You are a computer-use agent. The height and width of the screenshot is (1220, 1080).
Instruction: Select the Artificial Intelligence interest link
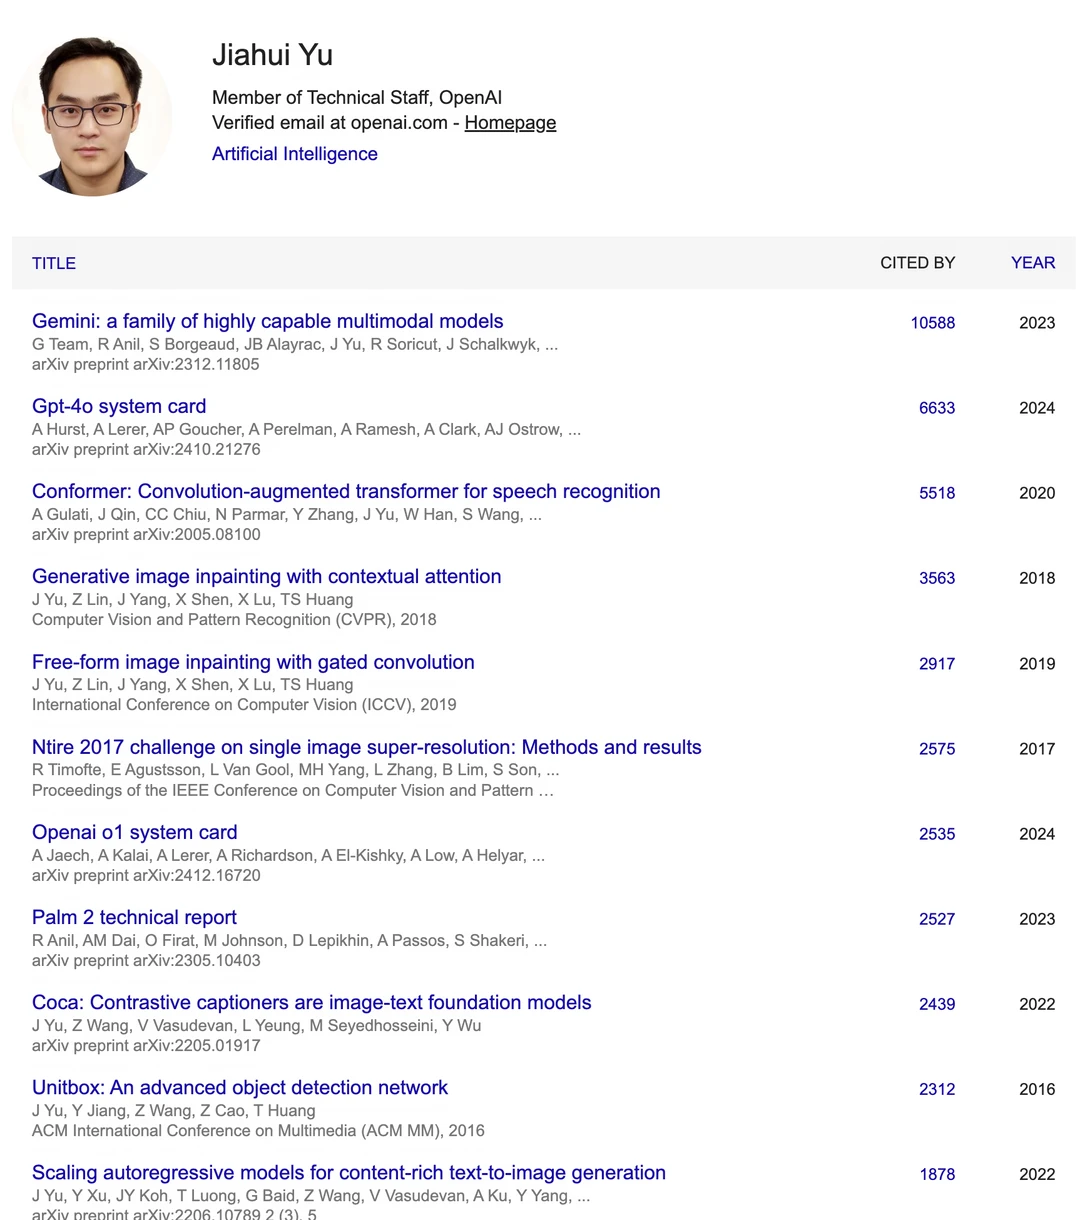(x=295, y=154)
